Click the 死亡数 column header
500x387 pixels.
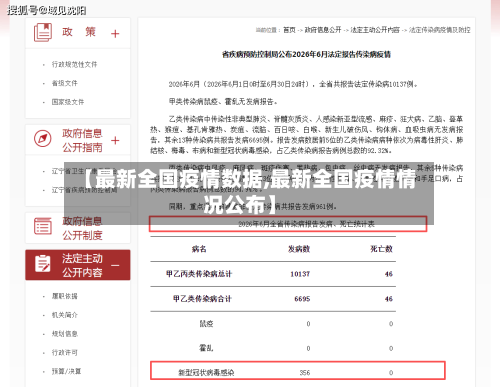tap(381, 249)
